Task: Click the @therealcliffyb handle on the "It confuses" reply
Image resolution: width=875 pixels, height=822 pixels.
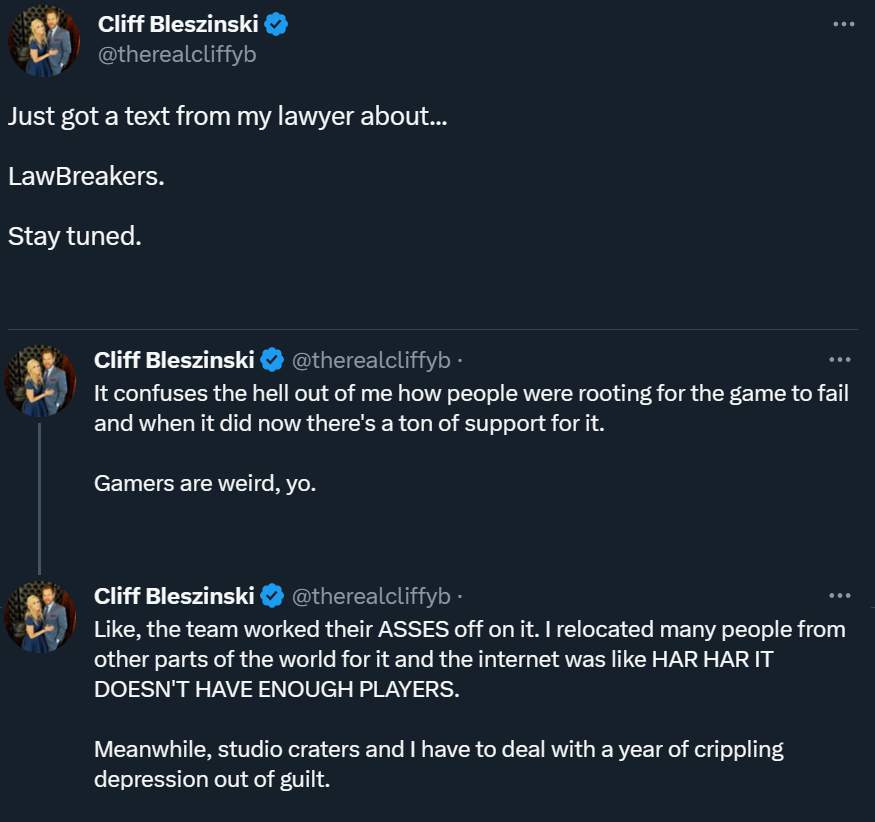Action: 370,360
